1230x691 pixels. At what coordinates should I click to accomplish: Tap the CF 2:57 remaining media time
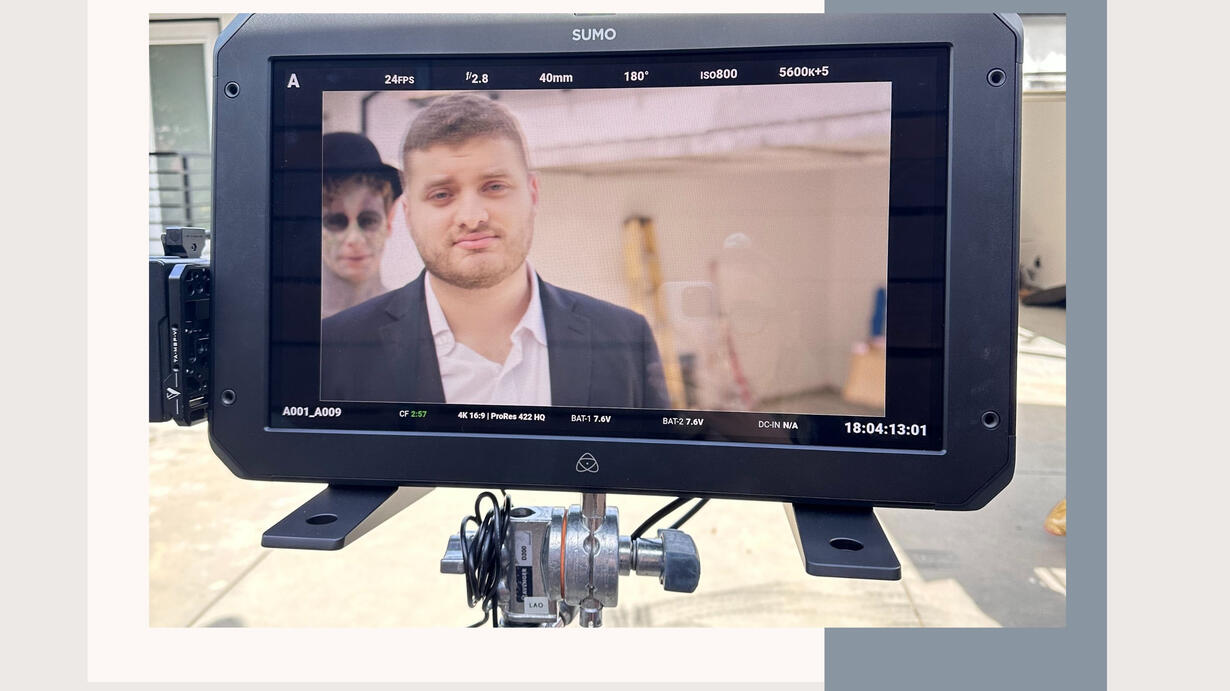click(413, 414)
